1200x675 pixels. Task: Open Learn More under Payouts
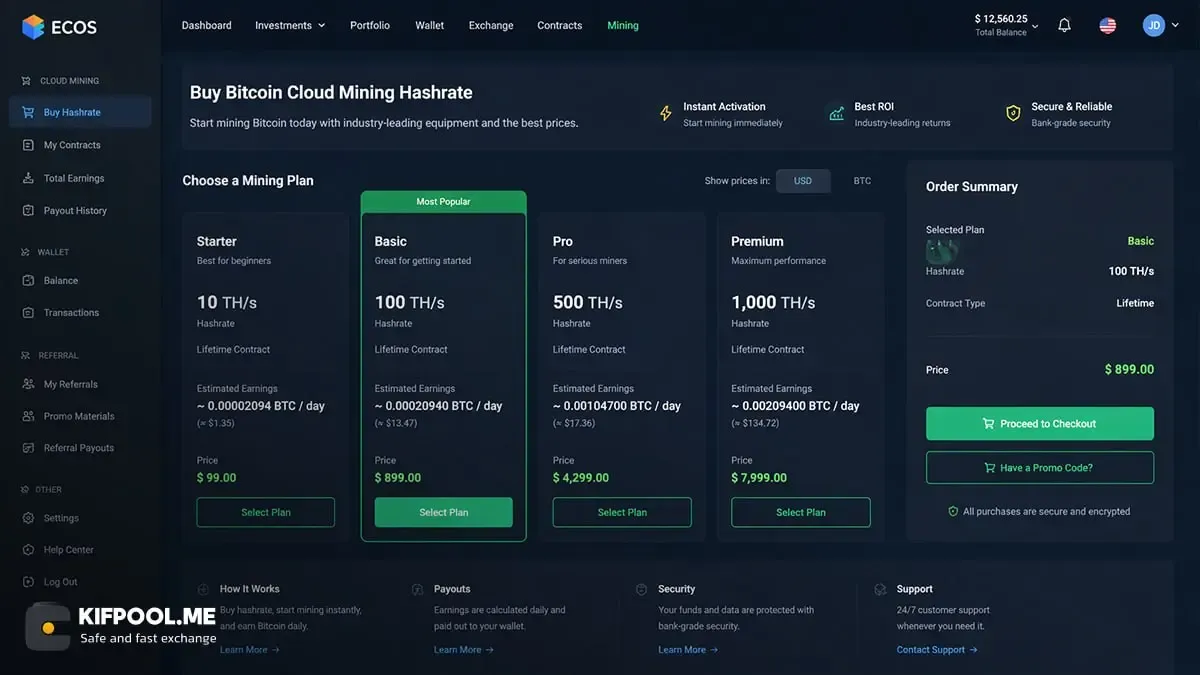pyautogui.click(x=464, y=650)
